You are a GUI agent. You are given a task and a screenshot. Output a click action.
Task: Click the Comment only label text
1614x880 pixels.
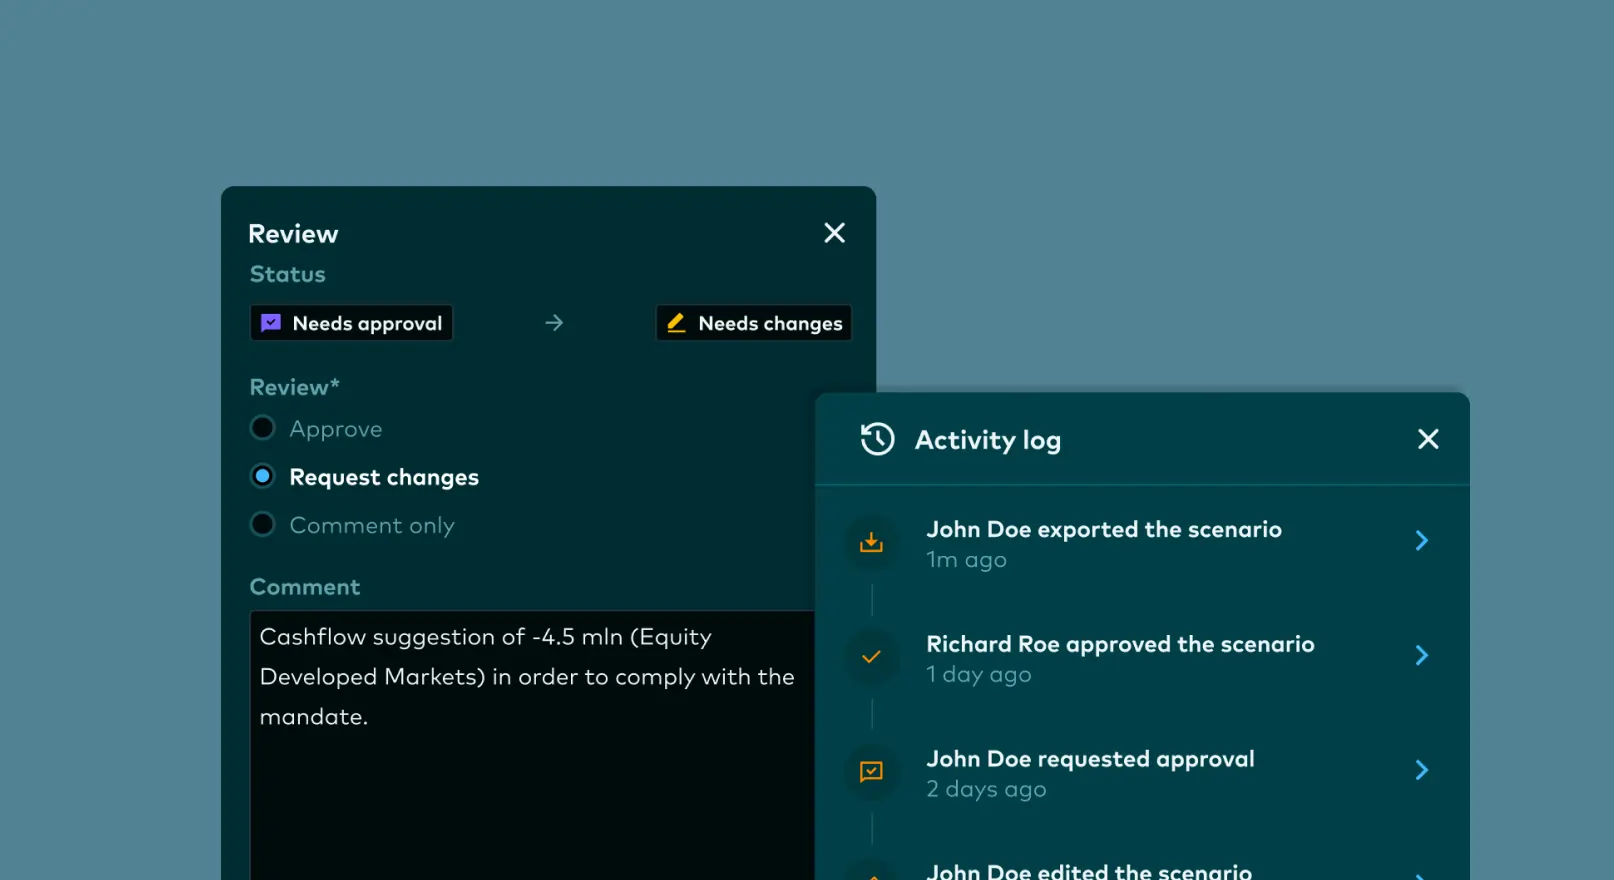[372, 525]
